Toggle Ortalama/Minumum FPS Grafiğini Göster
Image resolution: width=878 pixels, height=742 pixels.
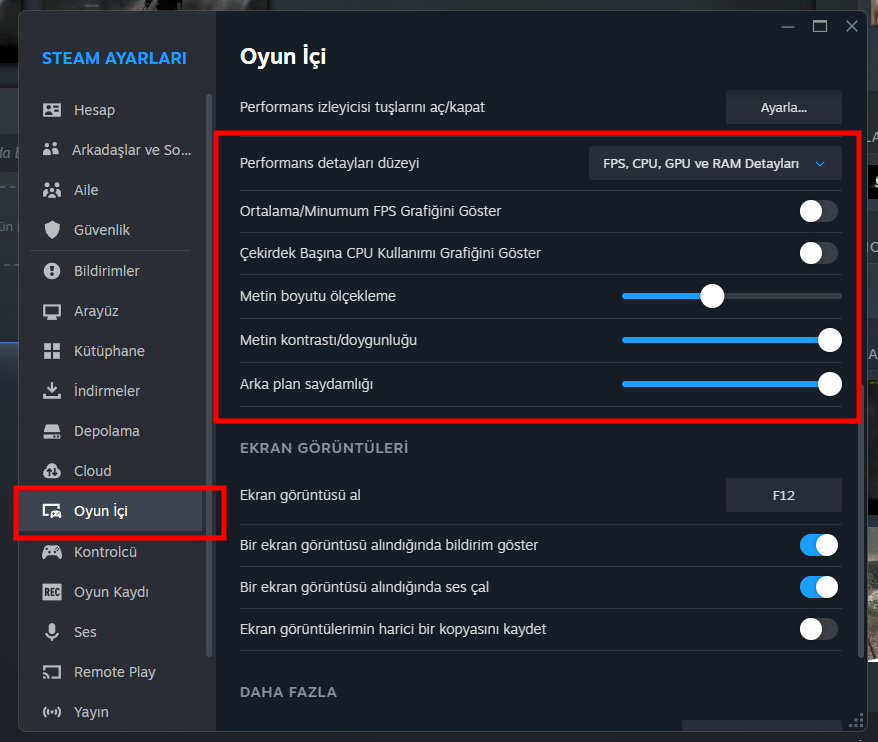pyautogui.click(x=819, y=211)
